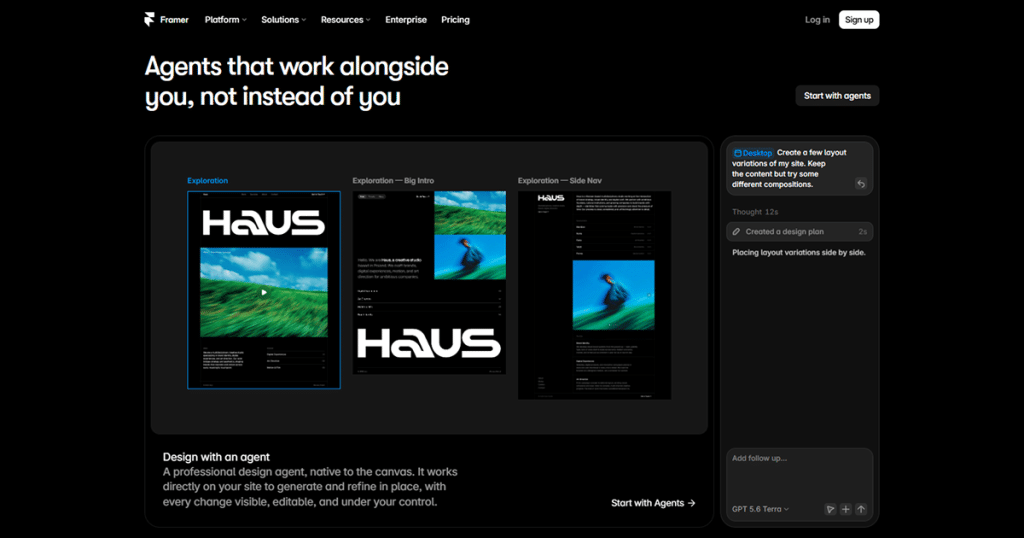Image resolution: width=1024 pixels, height=538 pixels.
Task: Click the plus attachment icon in chat box
Action: tap(846, 509)
